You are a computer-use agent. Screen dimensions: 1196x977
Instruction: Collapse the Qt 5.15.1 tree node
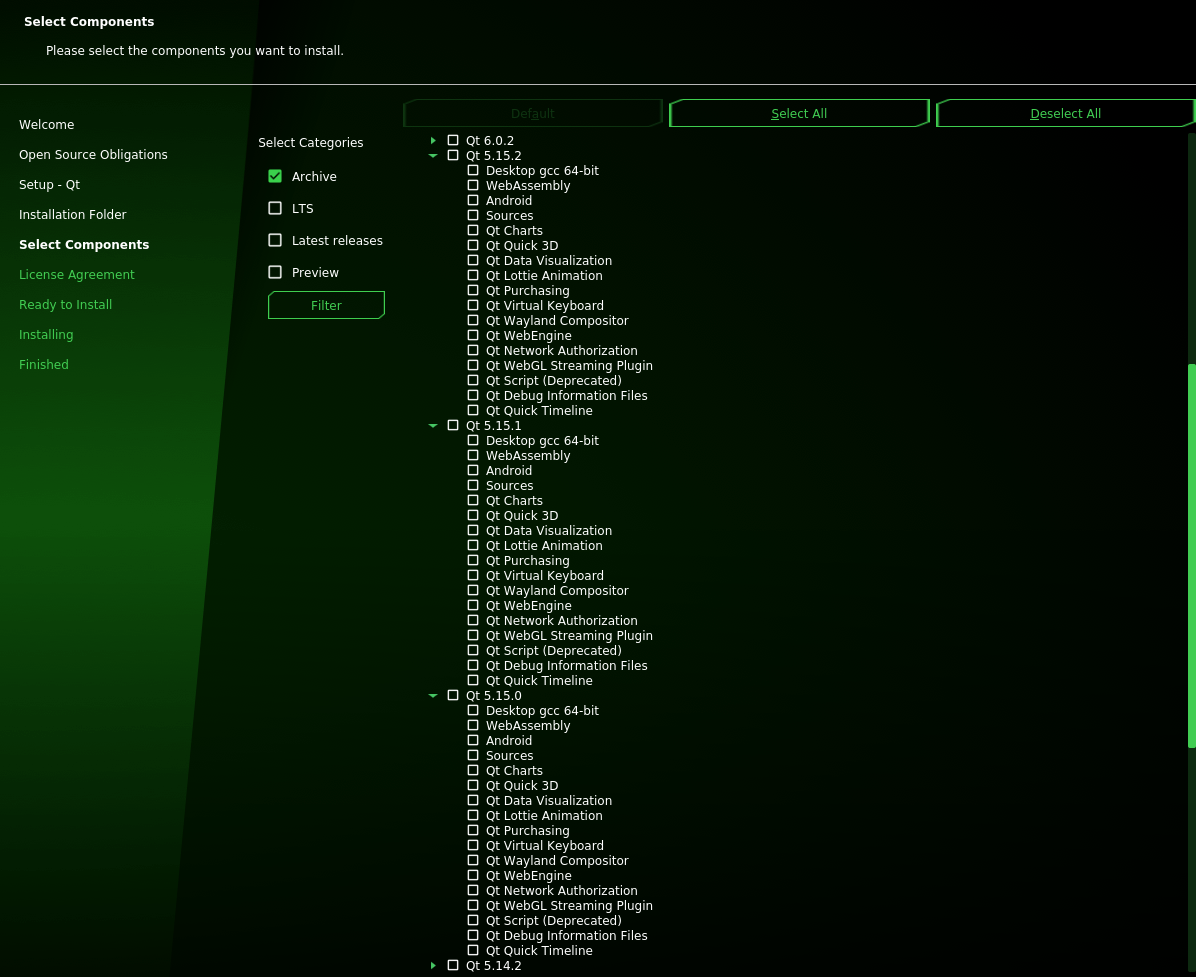pyautogui.click(x=433, y=426)
